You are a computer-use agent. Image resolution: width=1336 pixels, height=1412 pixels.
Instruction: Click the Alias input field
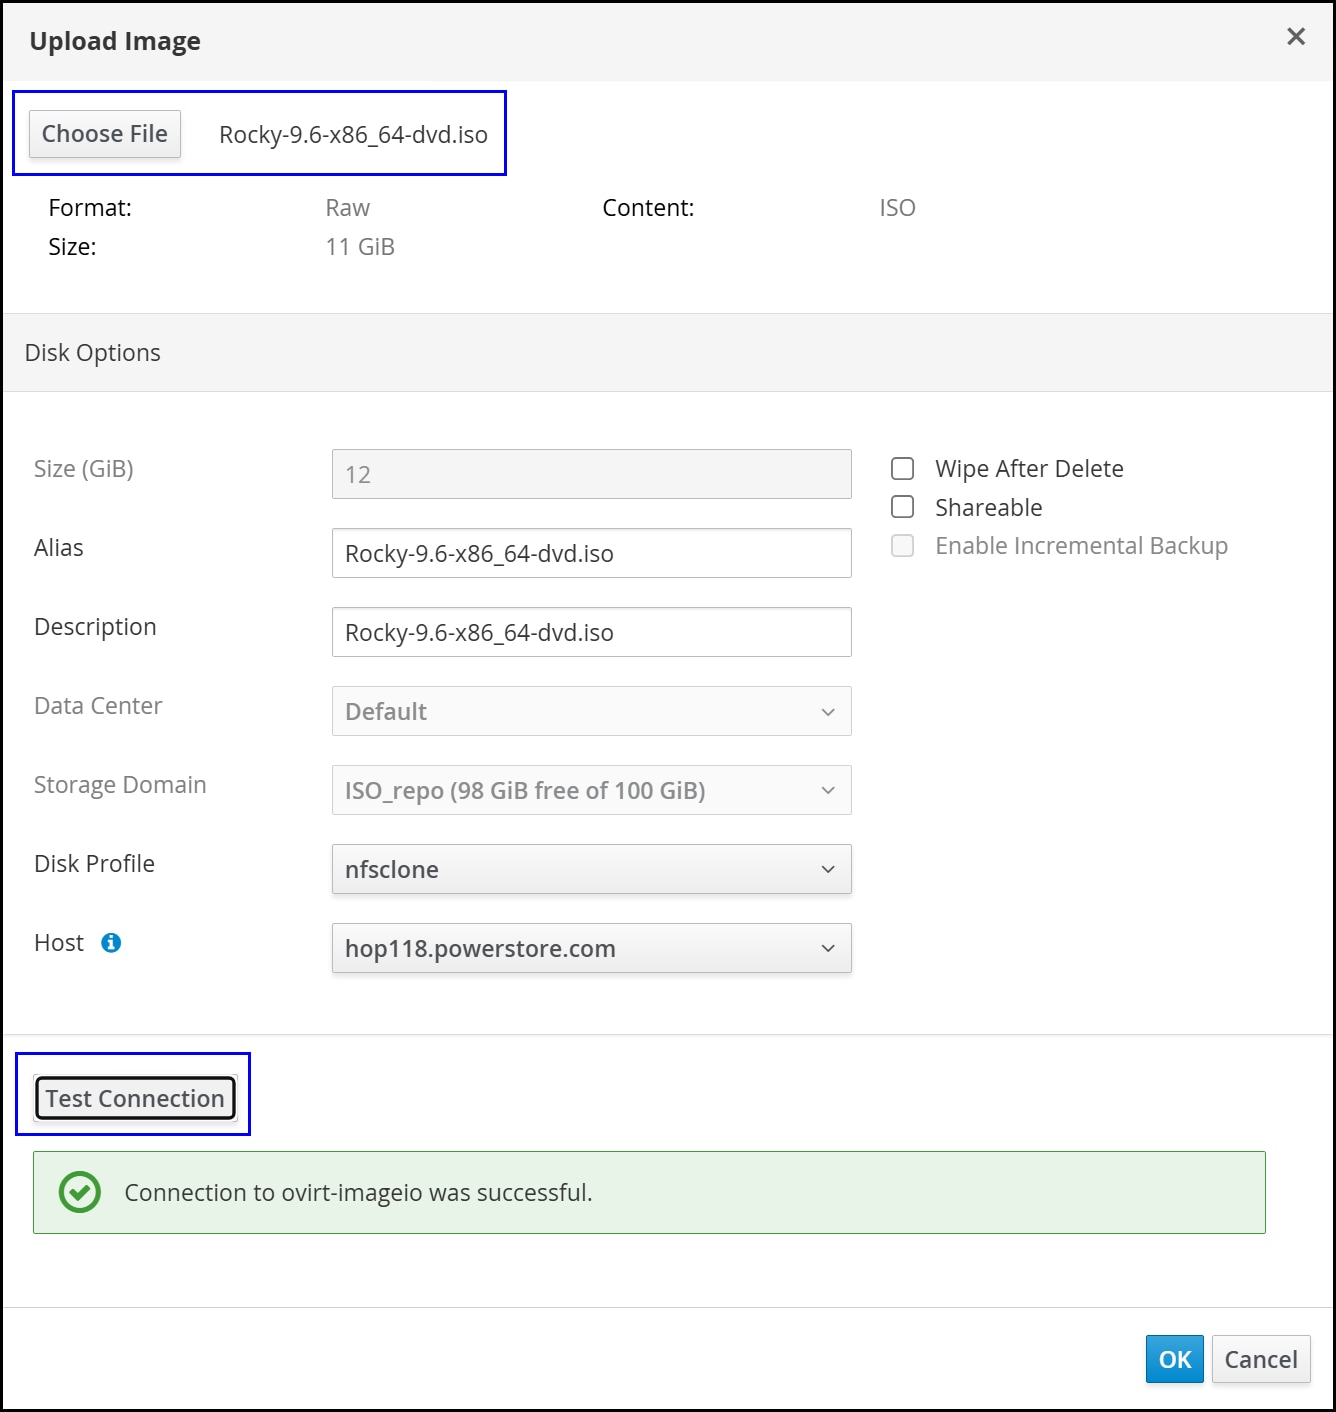(592, 553)
